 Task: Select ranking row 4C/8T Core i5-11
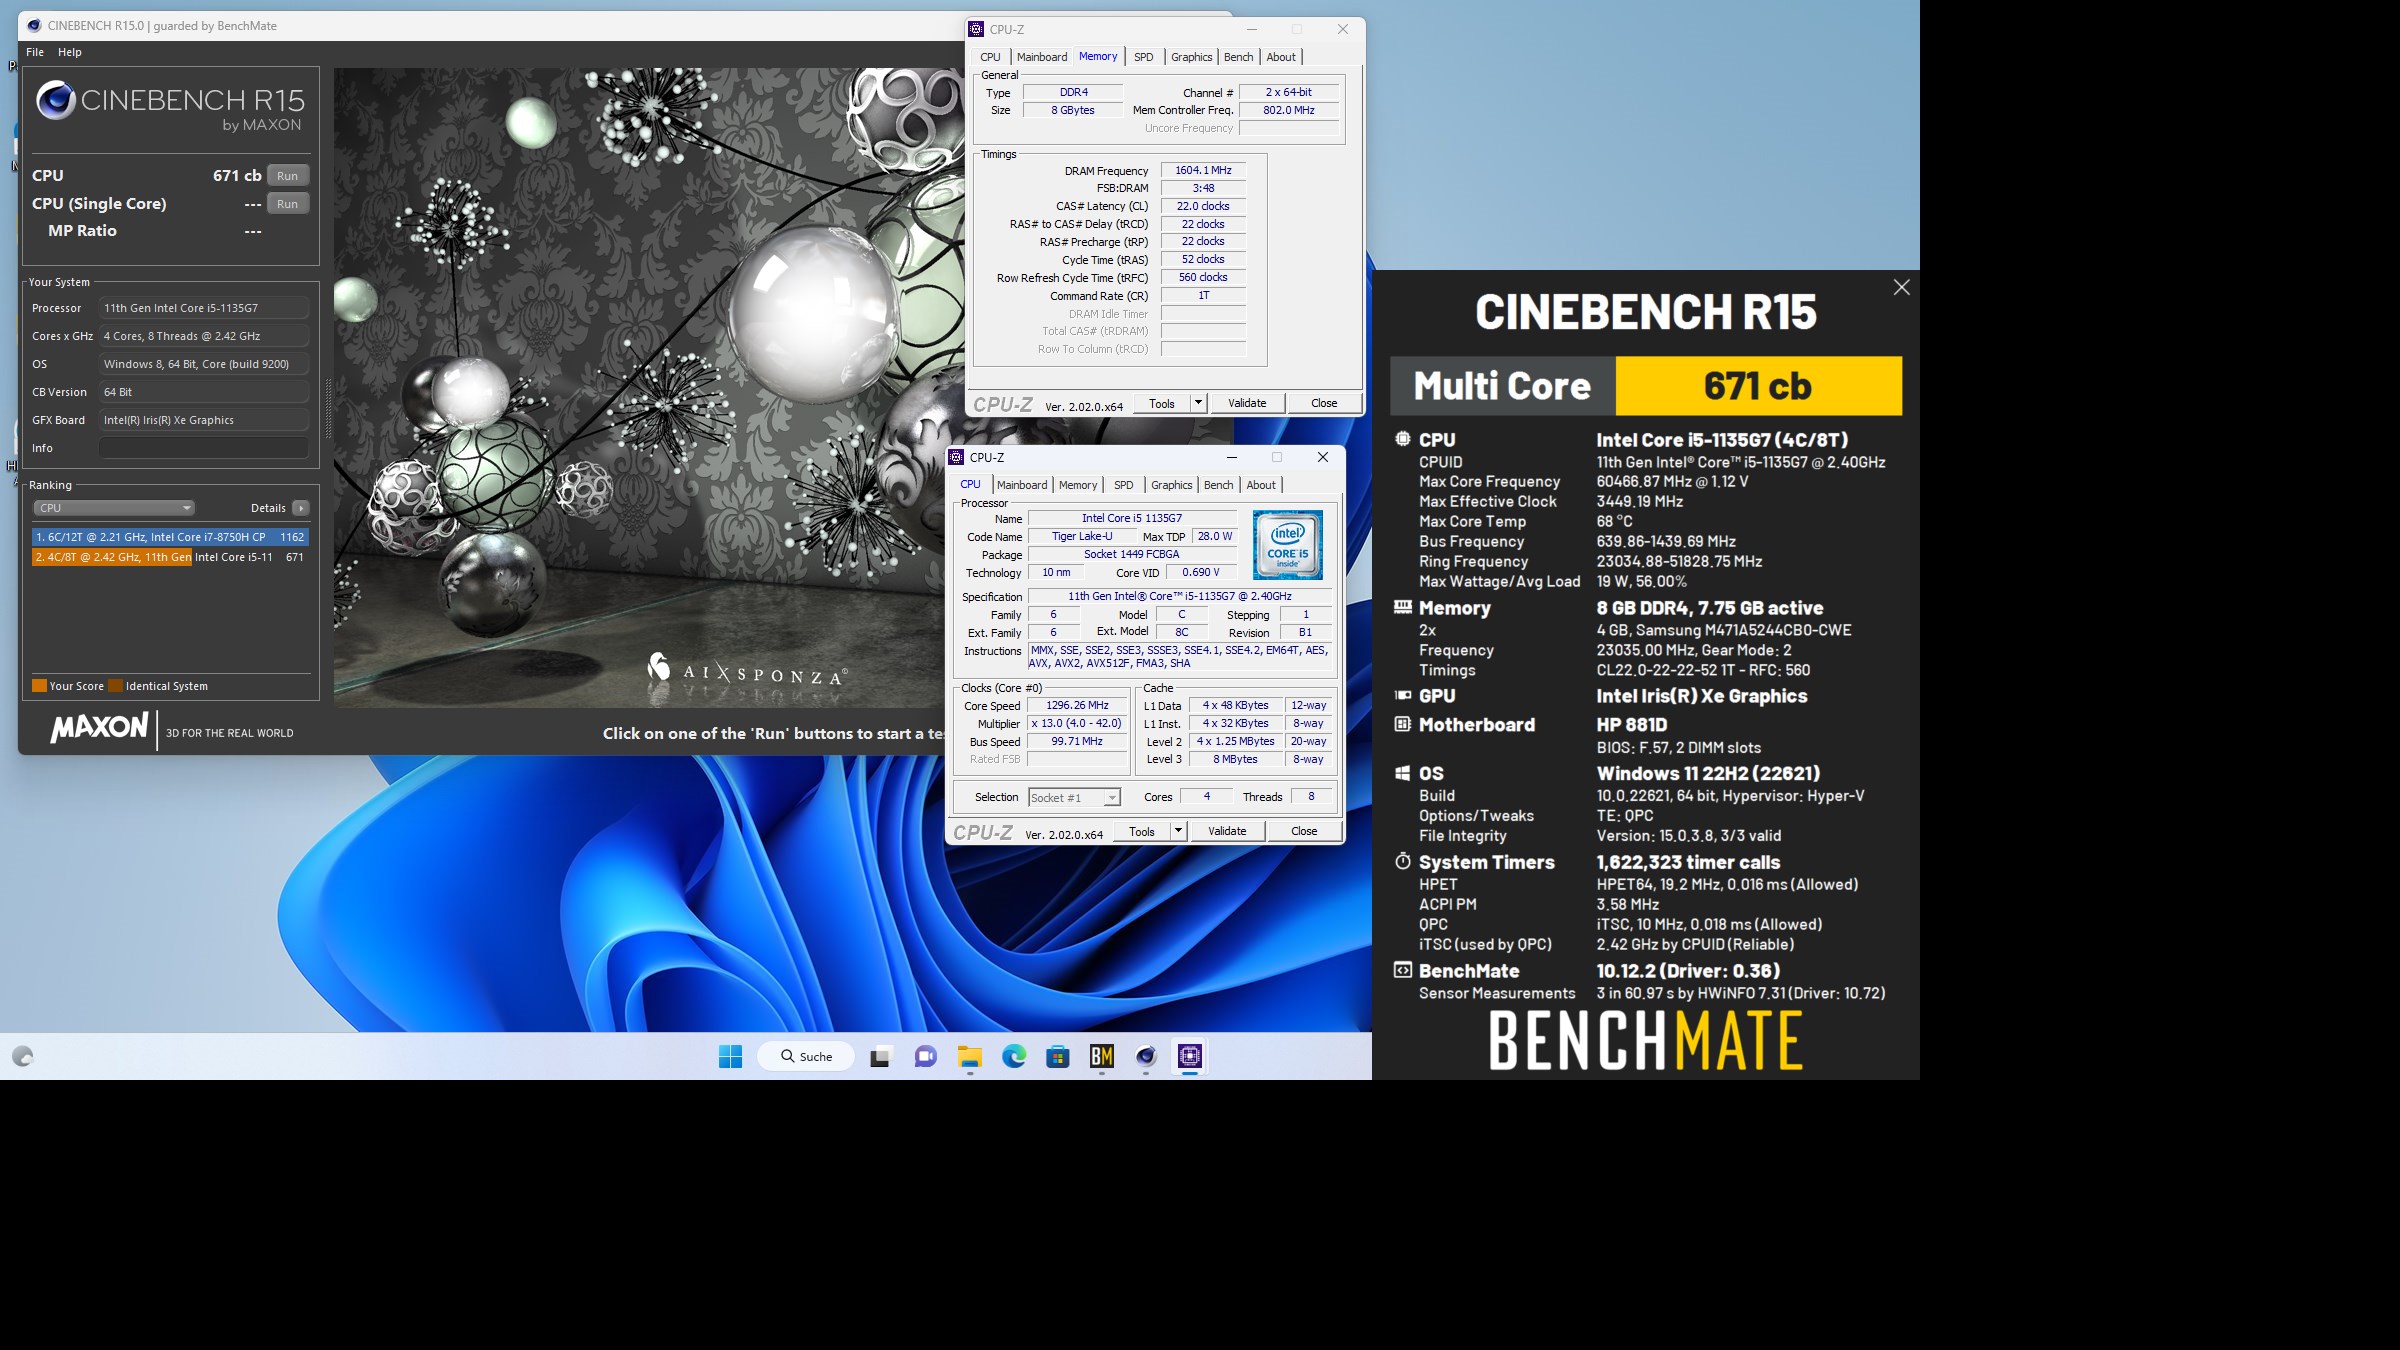pos(170,557)
